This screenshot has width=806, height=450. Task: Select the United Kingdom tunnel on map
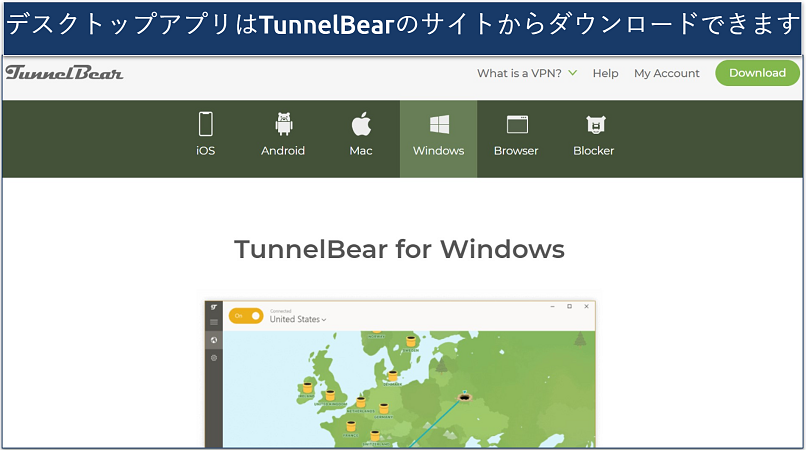[x=329, y=396]
